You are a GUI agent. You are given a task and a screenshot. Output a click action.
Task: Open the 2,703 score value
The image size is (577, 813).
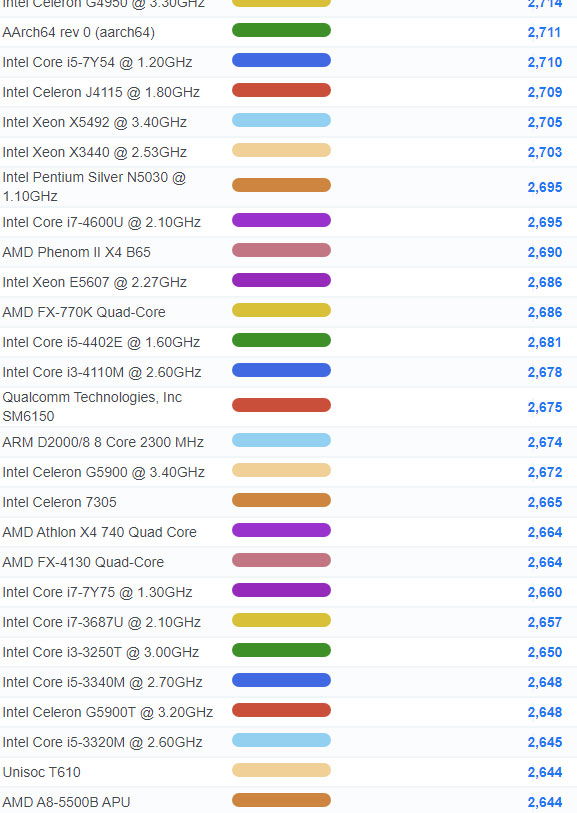tap(545, 153)
